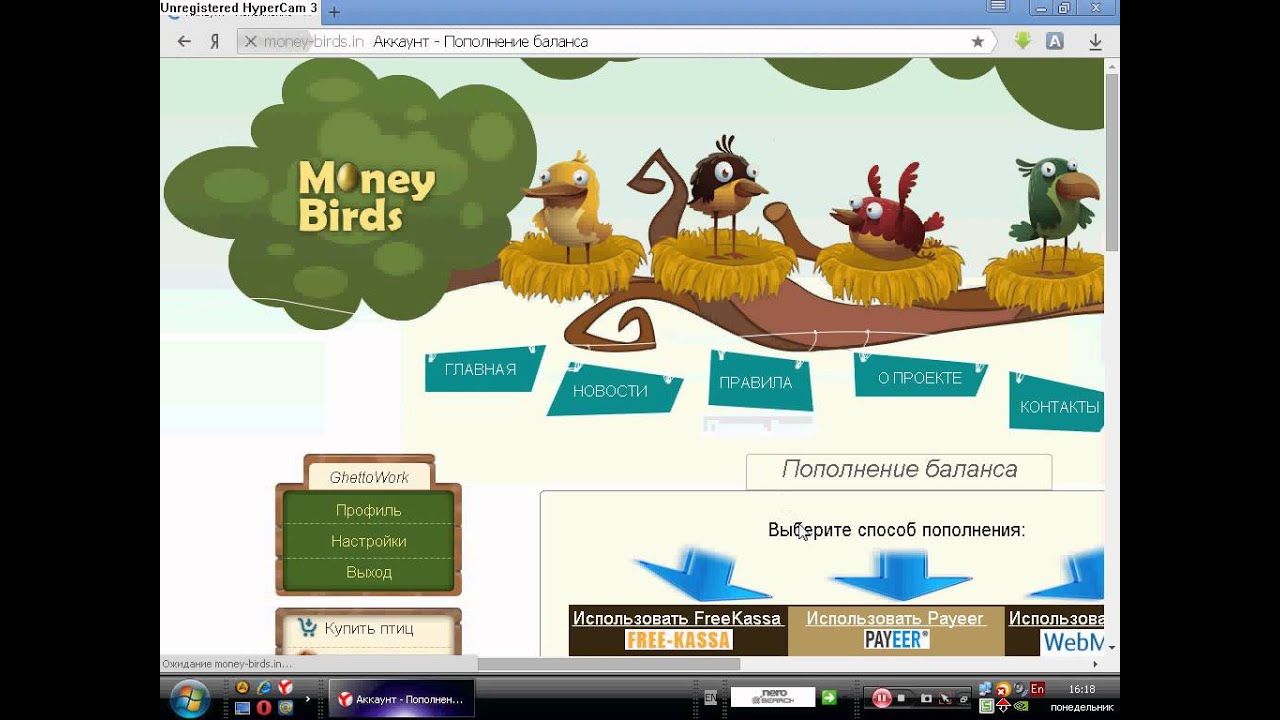
Task: Open the О ПРОЕКТЕ page
Action: pos(919,378)
